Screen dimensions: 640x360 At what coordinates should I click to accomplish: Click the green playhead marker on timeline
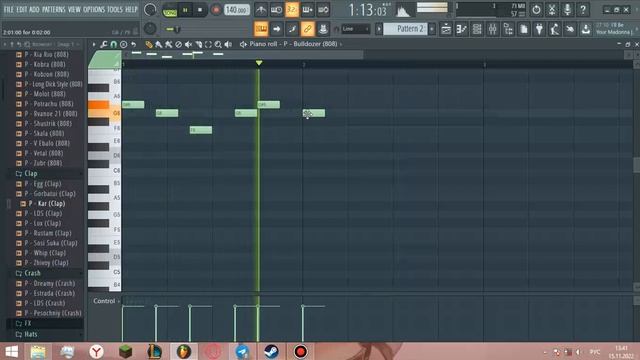click(x=259, y=63)
